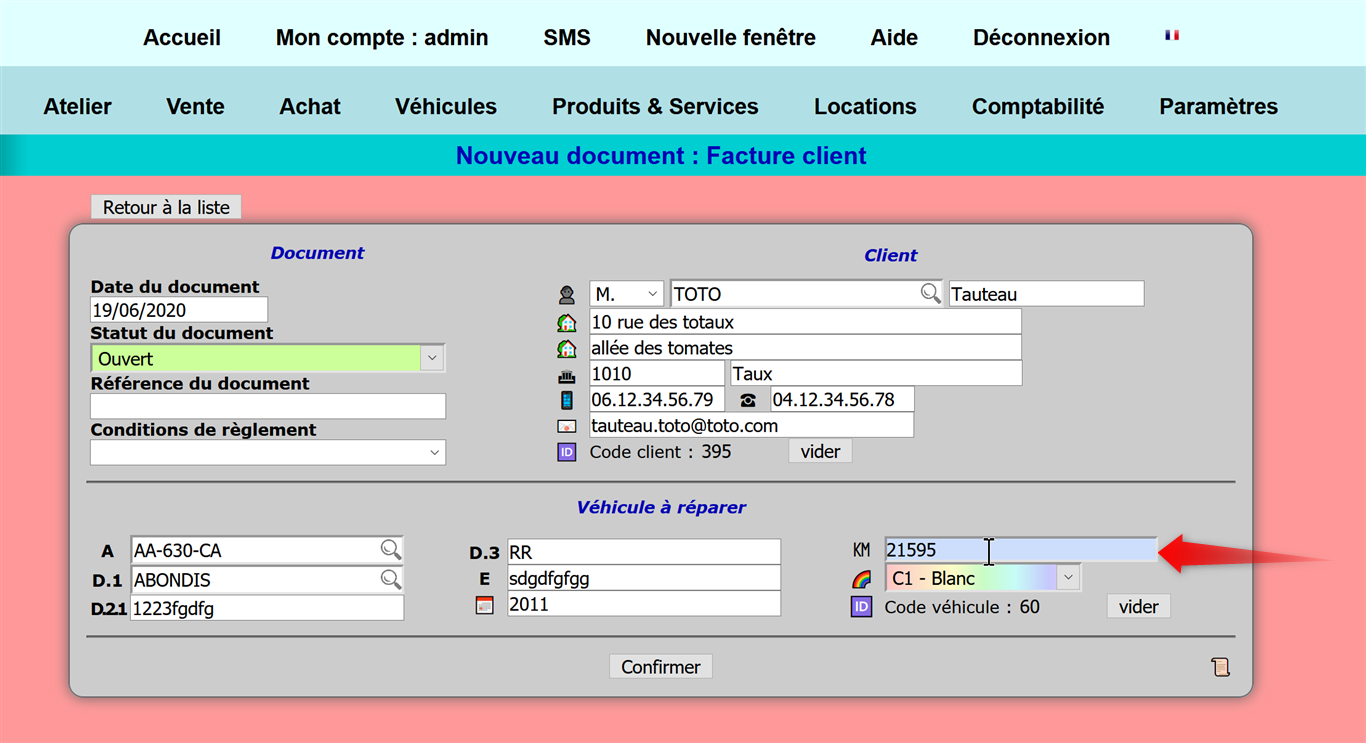
Task: Click vider button beside Code véhicule
Action: [1138, 607]
